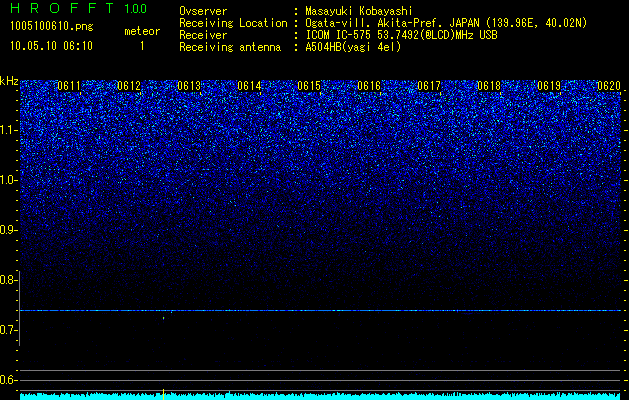This screenshot has width=629, height=400.
Task: Click the Receiving antenna label
Action: 230,47
